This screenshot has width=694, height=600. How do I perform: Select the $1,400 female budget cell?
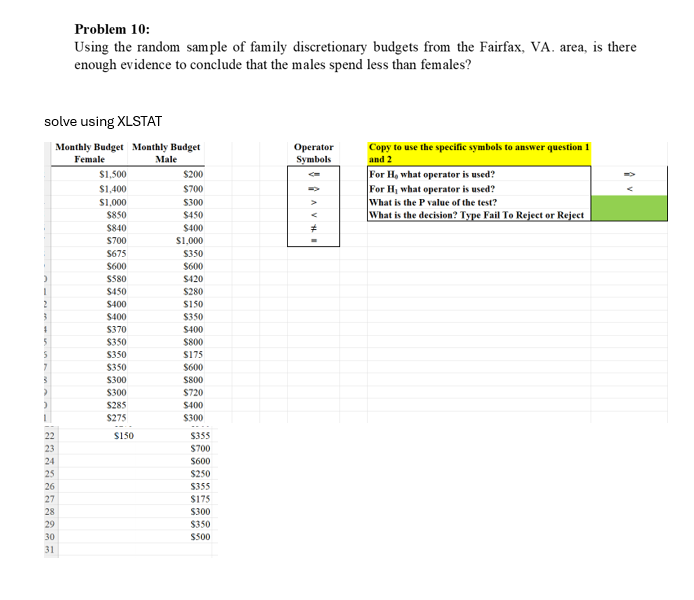89,189
